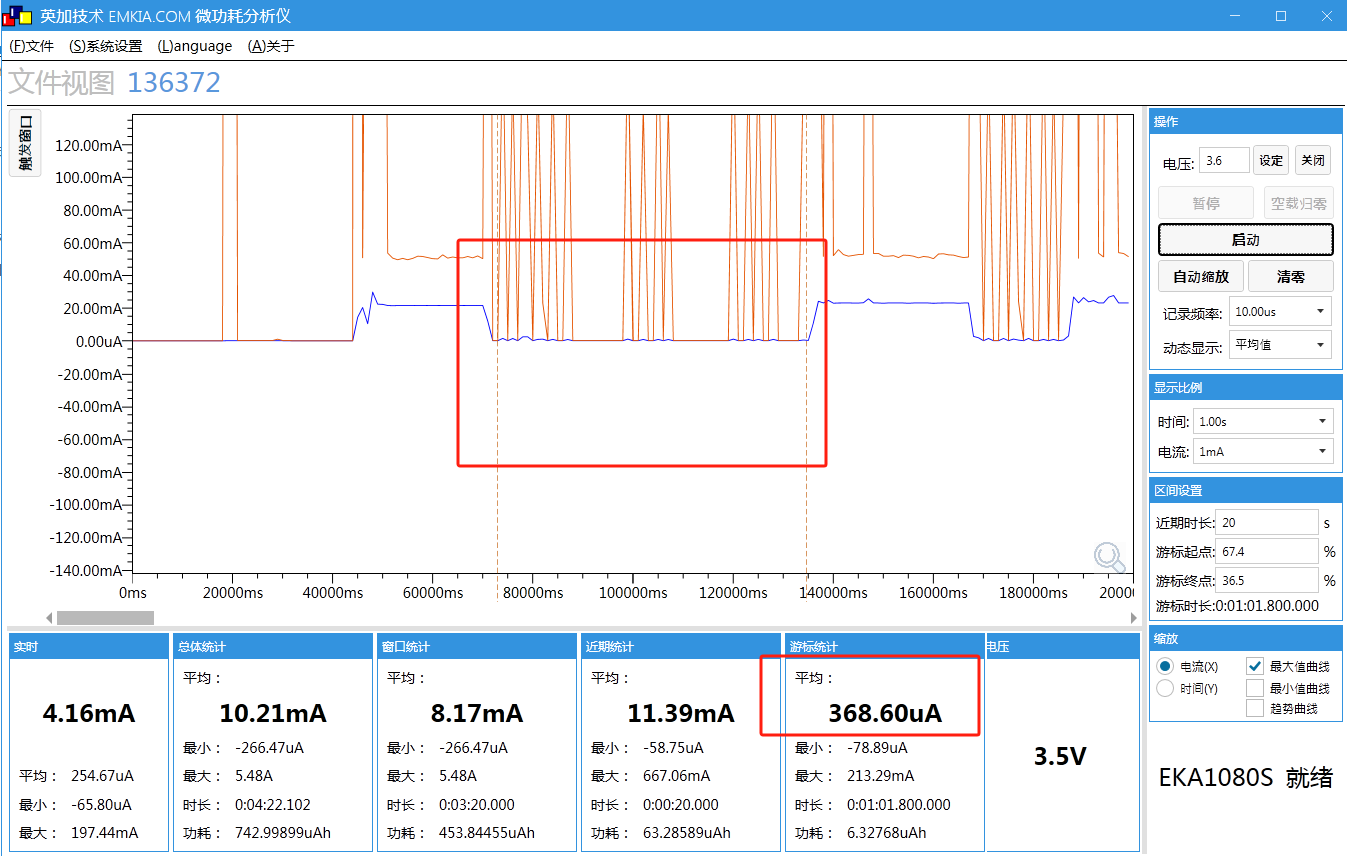
Task: Click the 游标统计 average value 368.60uA
Action: 885,713
